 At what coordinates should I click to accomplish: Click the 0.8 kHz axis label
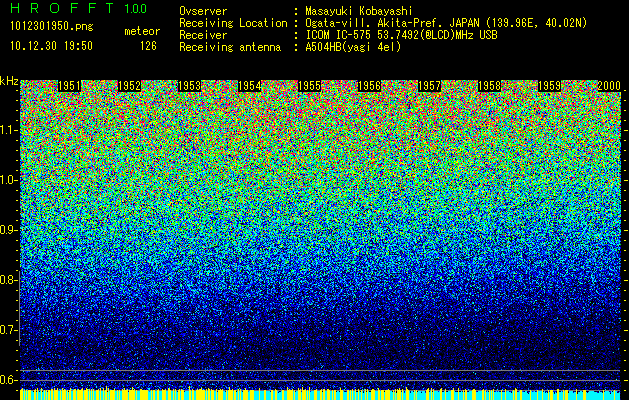coord(8,280)
